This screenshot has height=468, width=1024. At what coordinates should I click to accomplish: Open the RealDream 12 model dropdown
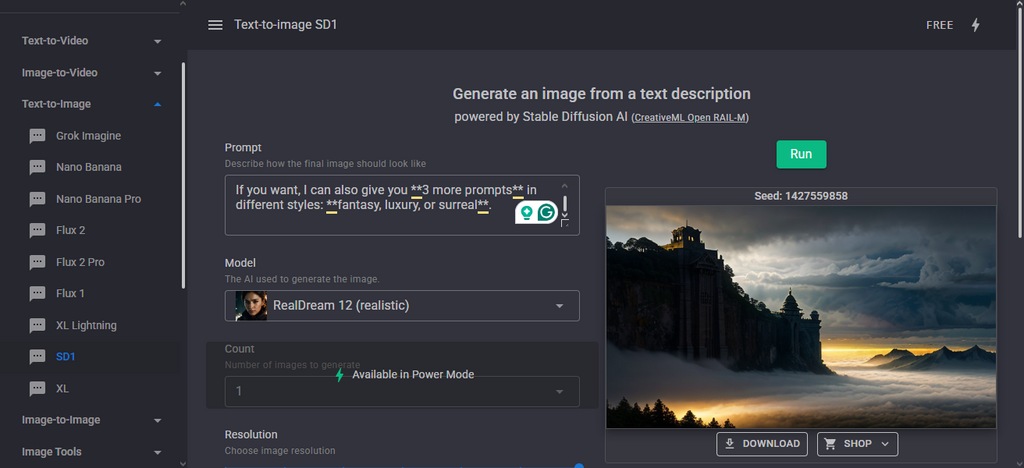[402, 305]
